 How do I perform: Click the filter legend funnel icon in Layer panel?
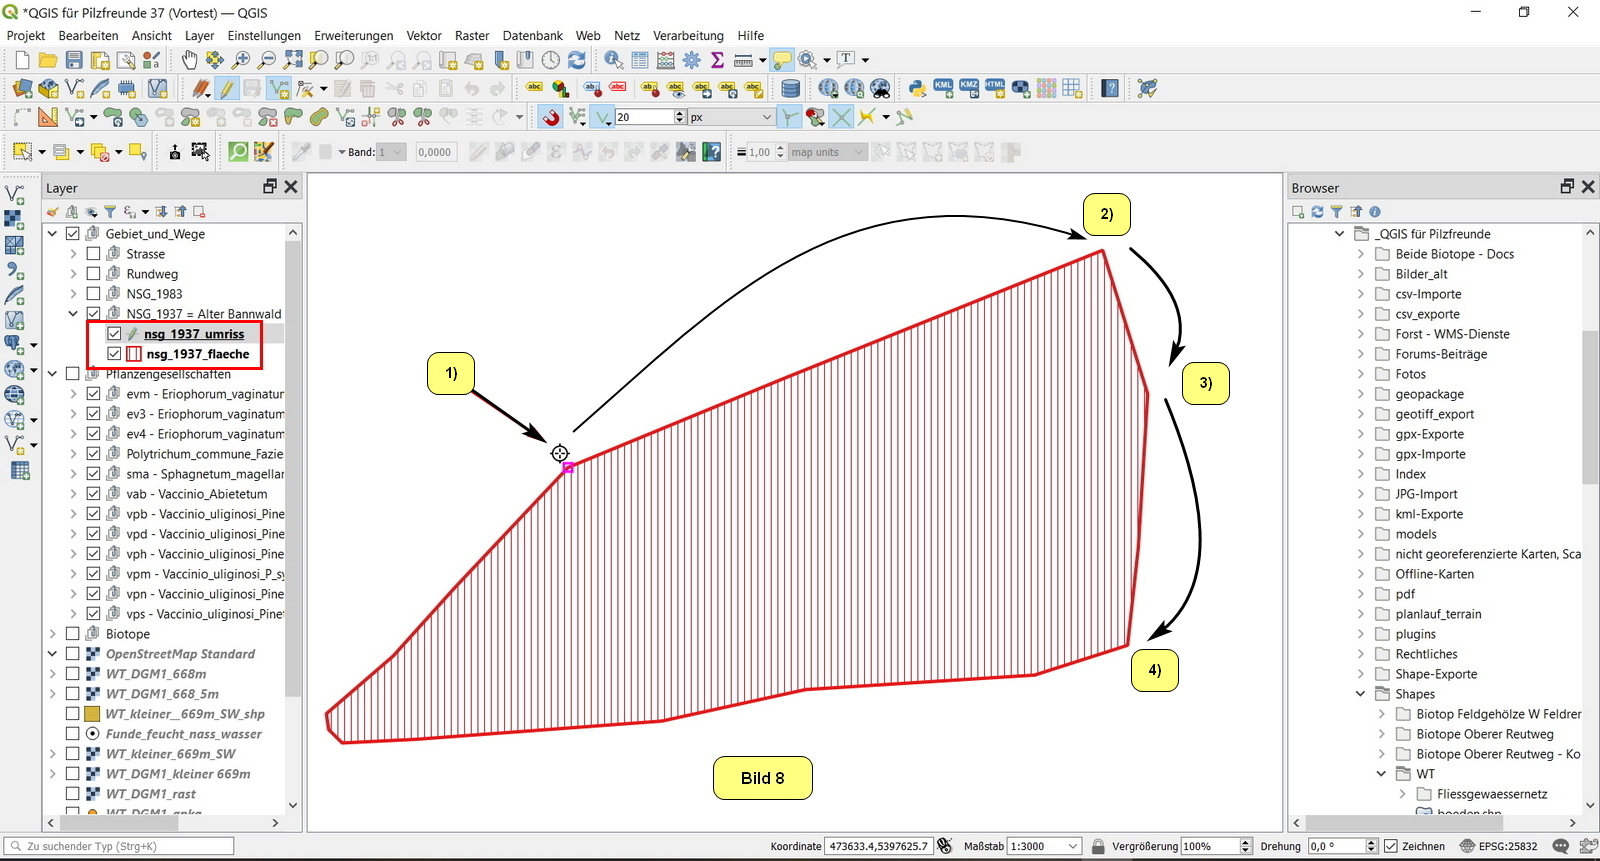(110, 212)
